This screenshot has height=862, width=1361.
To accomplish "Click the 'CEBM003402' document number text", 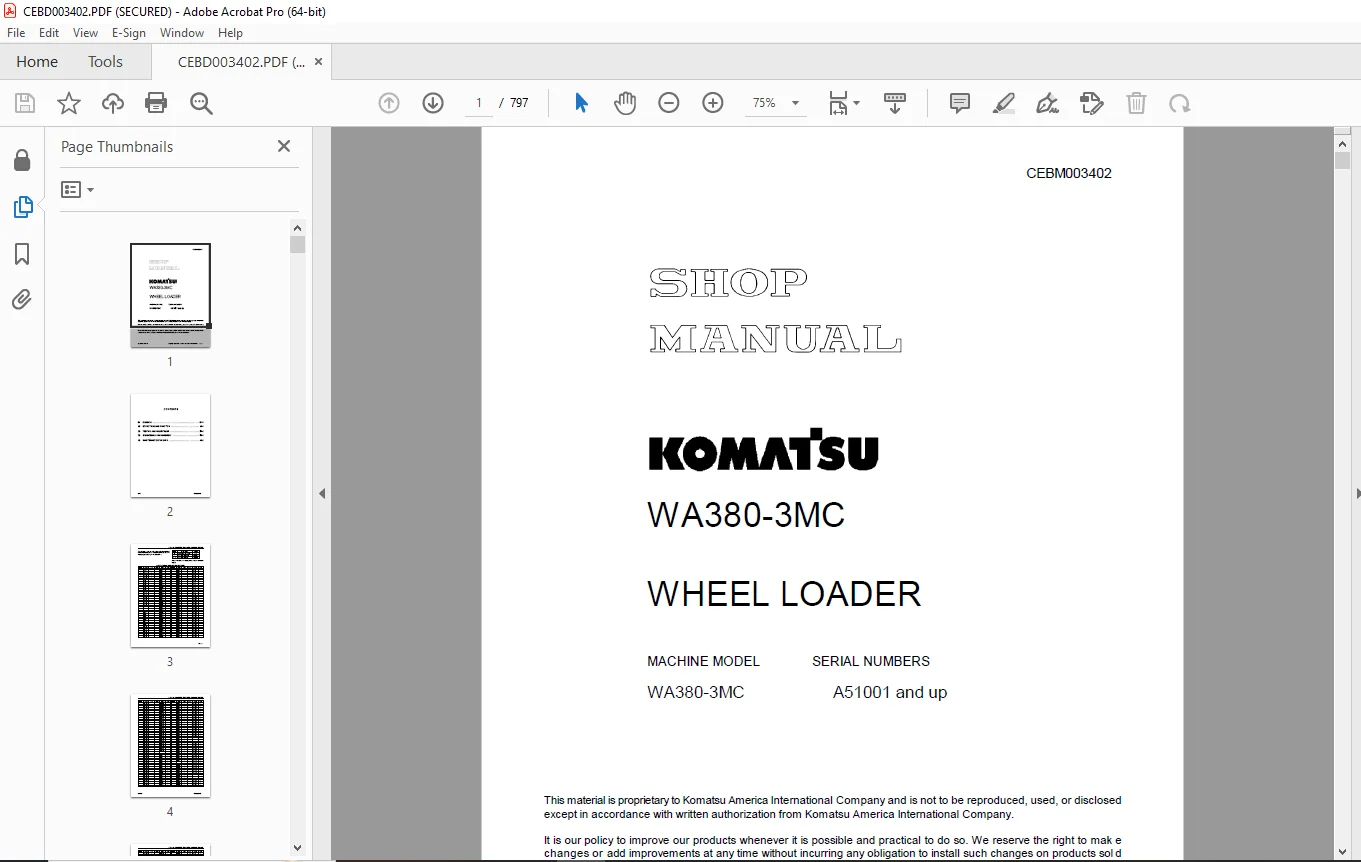I will (x=1069, y=173).
